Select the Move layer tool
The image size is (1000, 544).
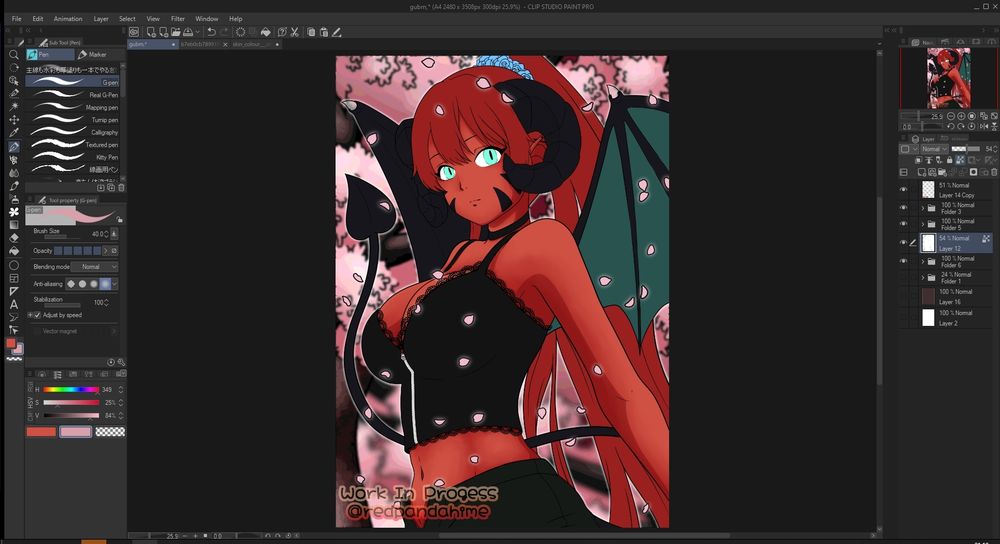[13, 120]
